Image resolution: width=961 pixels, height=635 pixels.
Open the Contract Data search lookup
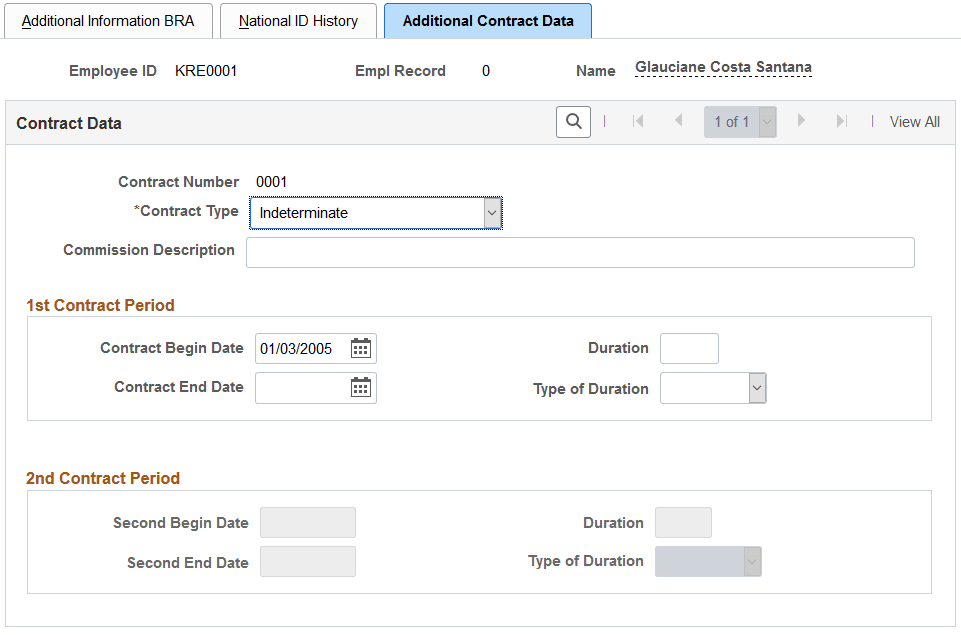point(572,121)
